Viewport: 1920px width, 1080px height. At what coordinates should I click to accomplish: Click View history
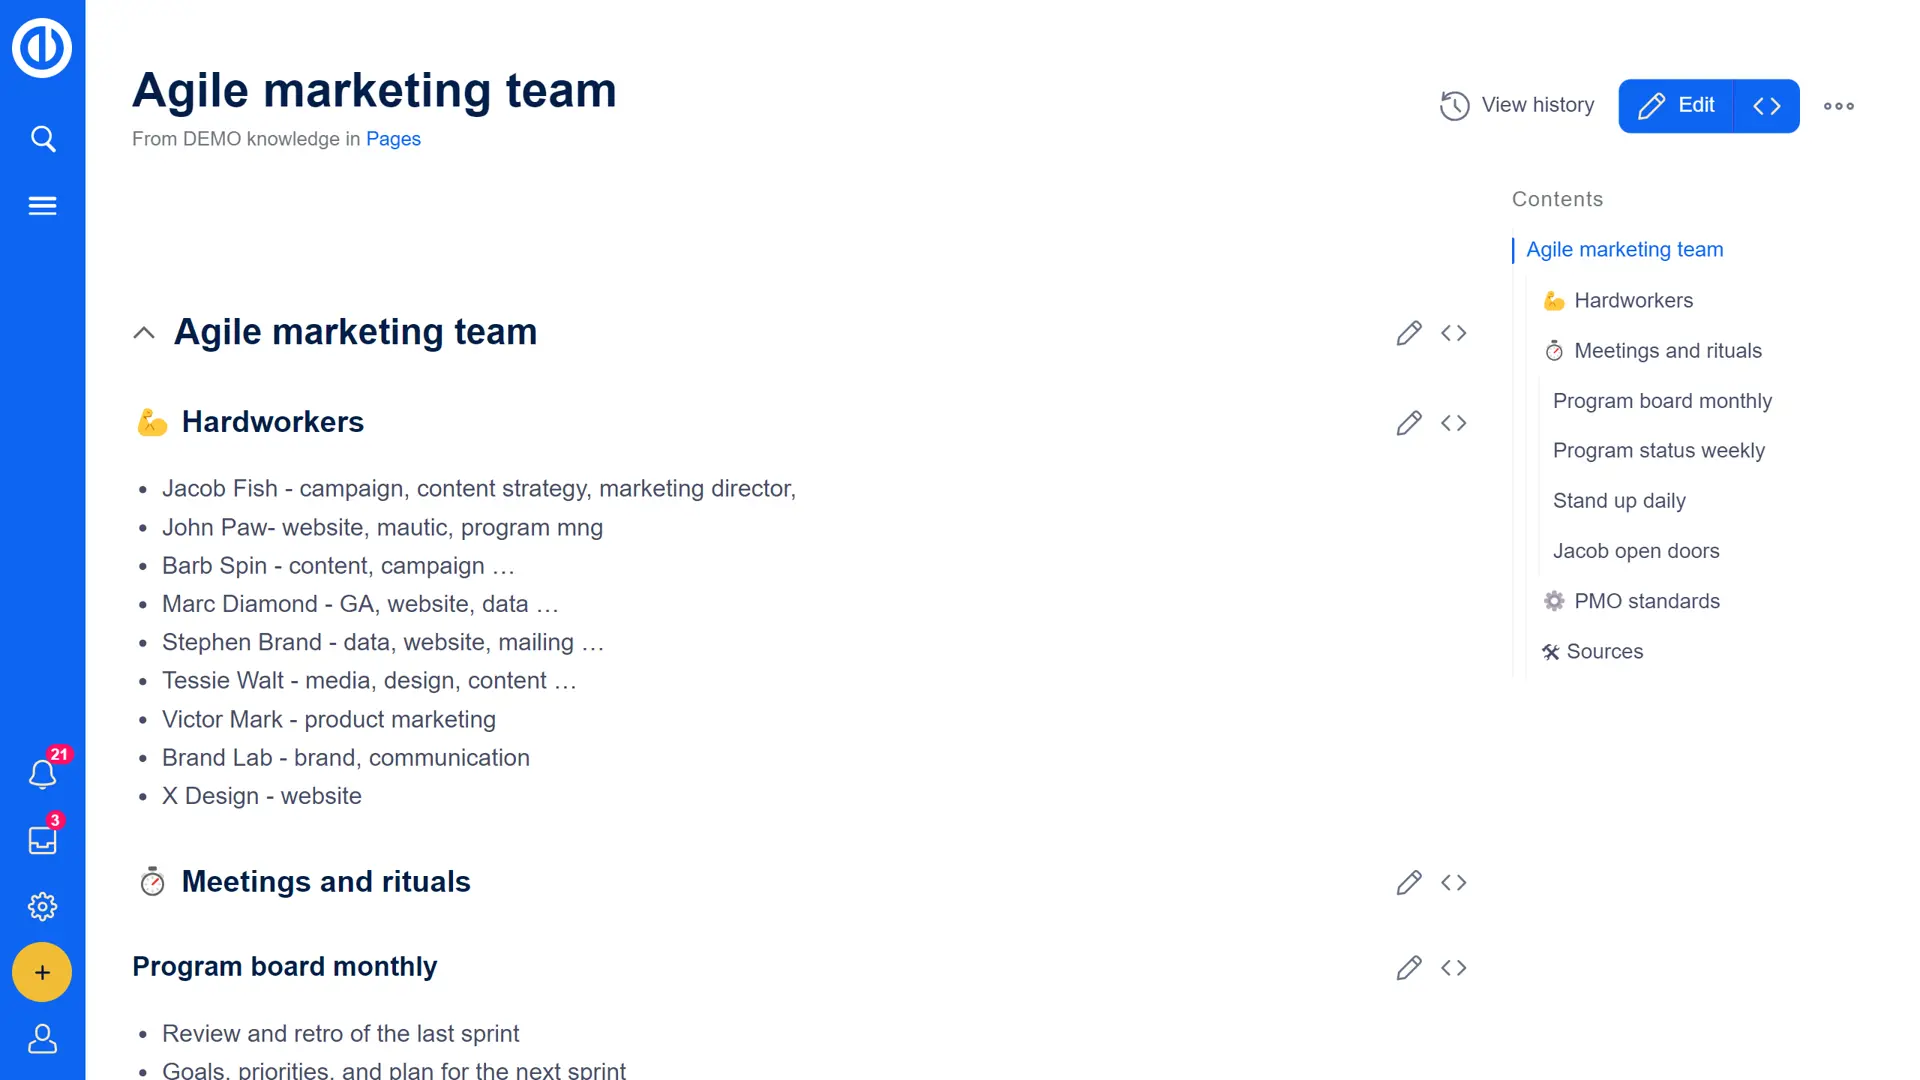click(1517, 105)
